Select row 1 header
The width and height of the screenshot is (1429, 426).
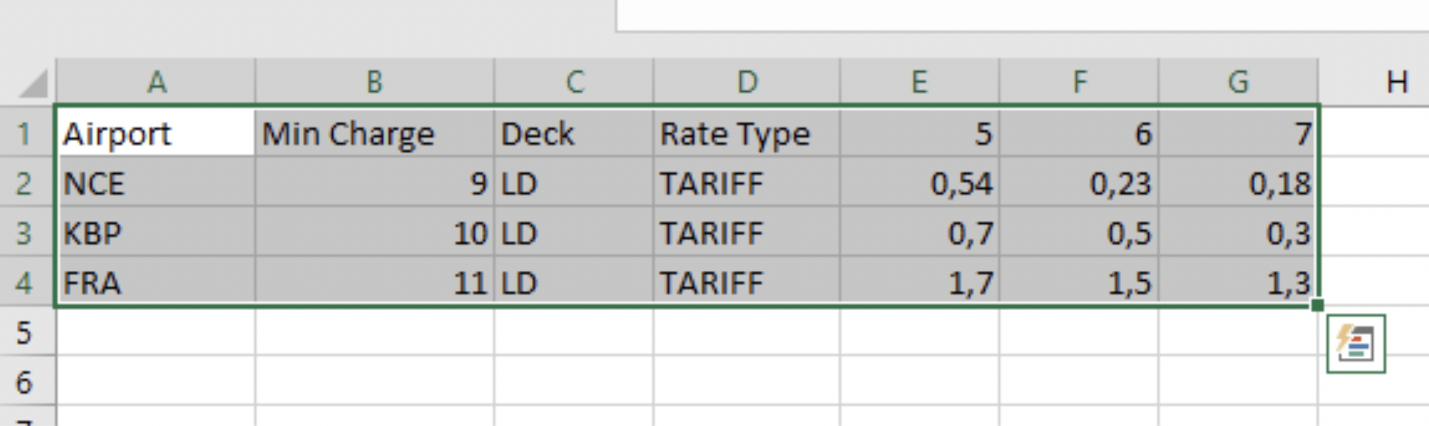click(x=26, y=134)
